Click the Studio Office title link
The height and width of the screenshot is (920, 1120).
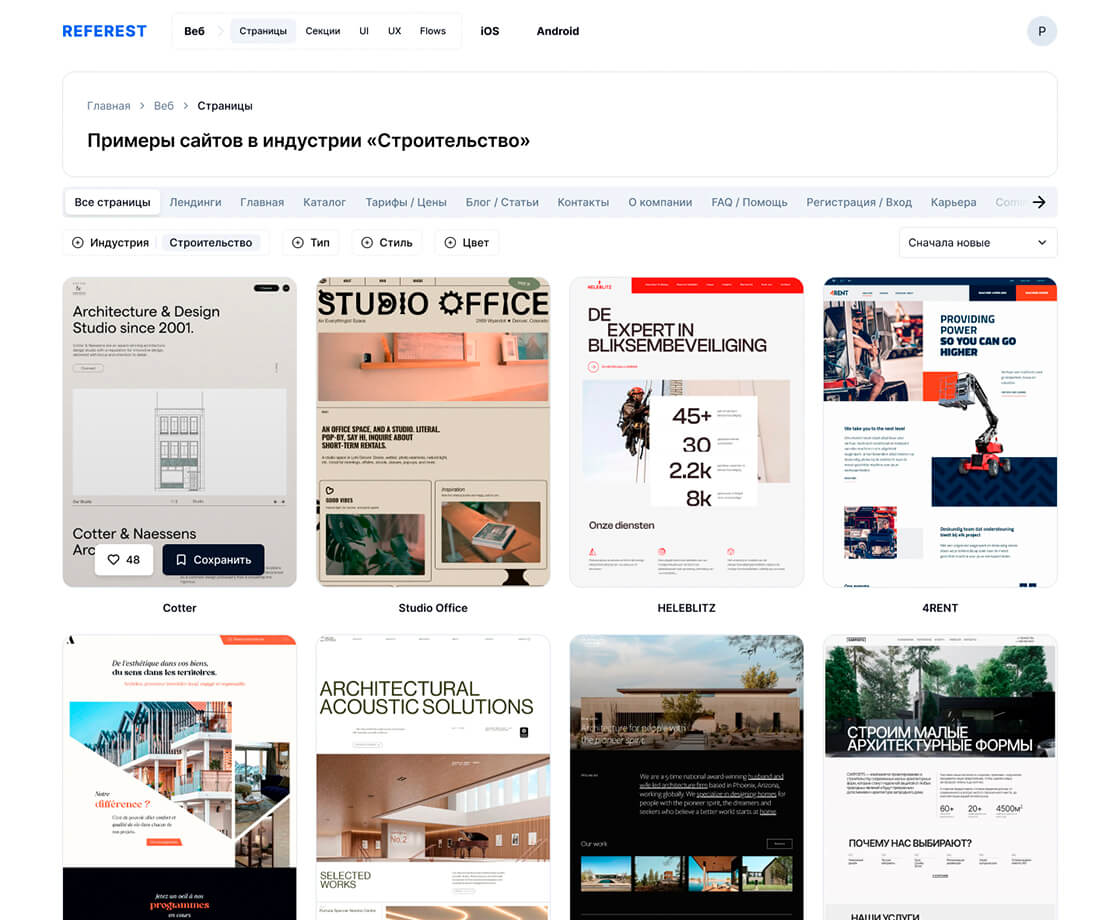(433, 608)
